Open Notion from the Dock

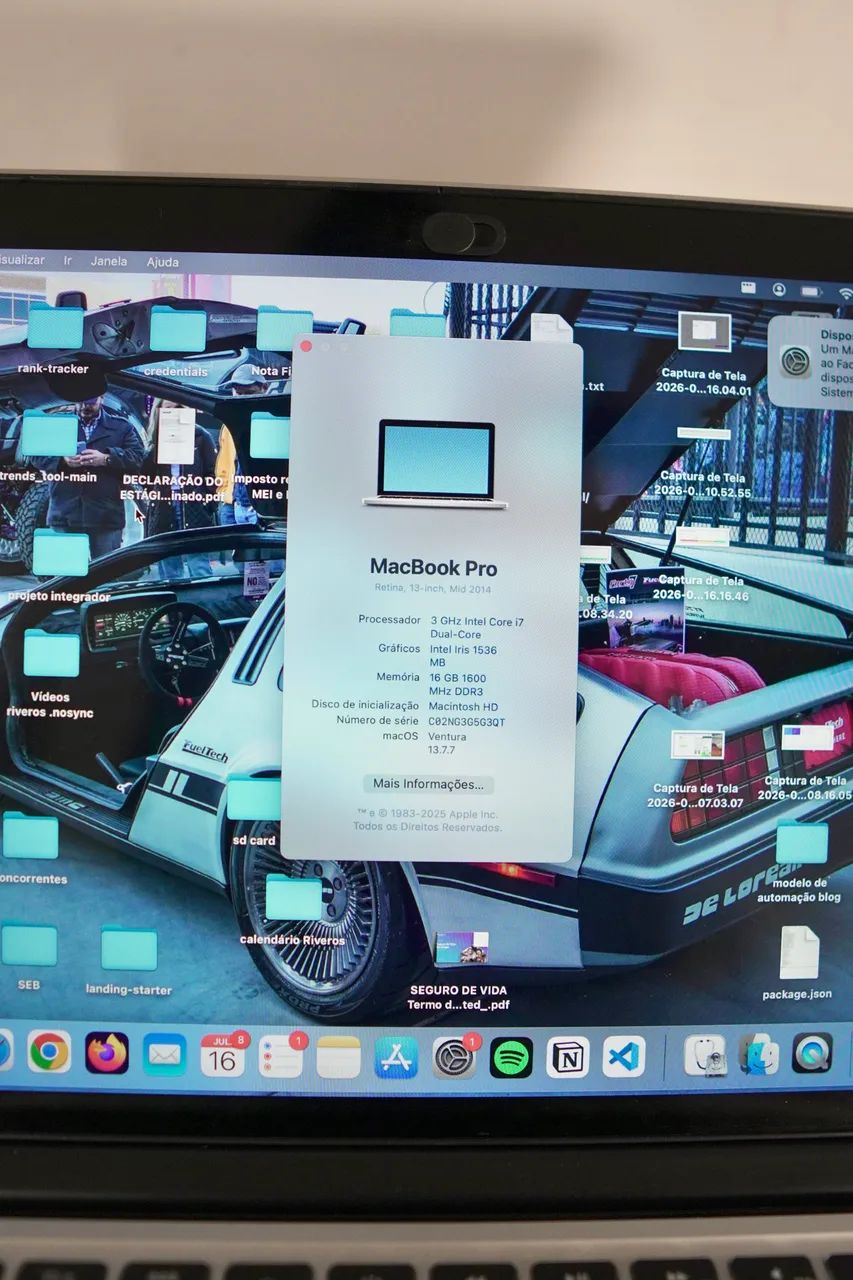568,1057
